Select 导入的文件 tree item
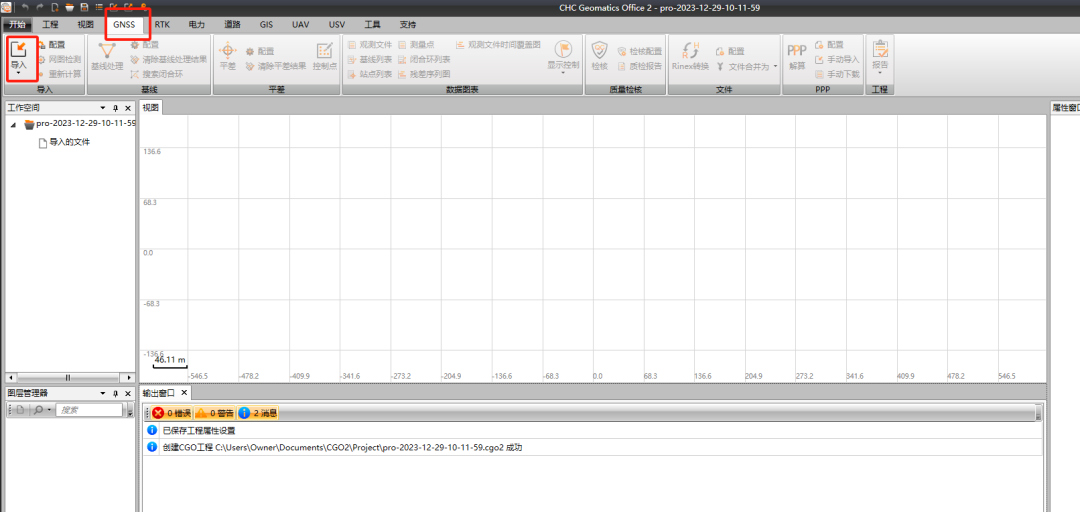 [64, 143]
